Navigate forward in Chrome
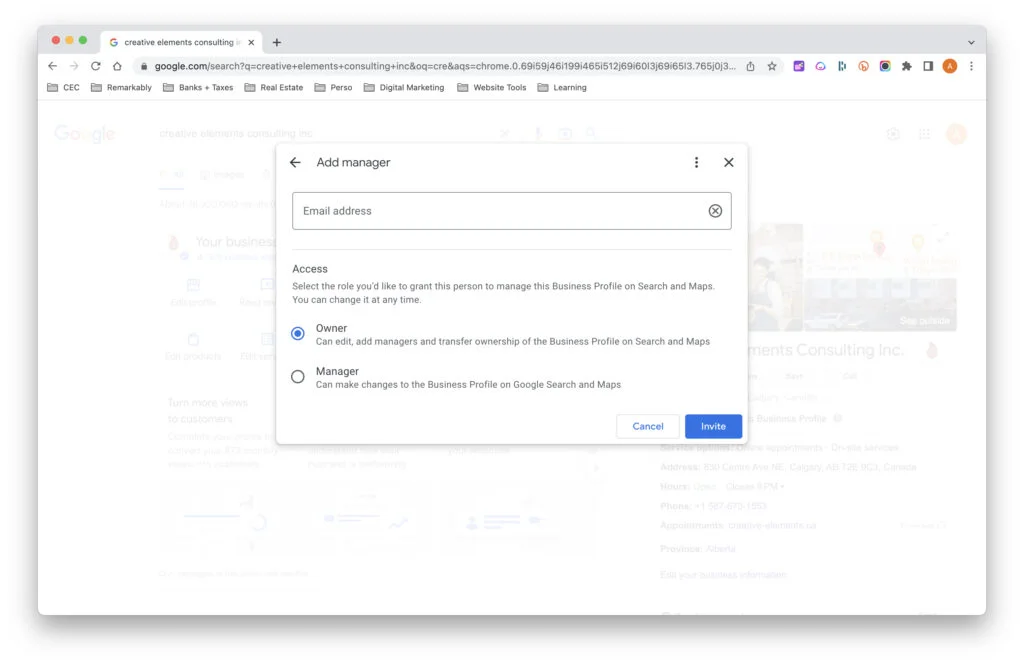 (x=74, y=66)
